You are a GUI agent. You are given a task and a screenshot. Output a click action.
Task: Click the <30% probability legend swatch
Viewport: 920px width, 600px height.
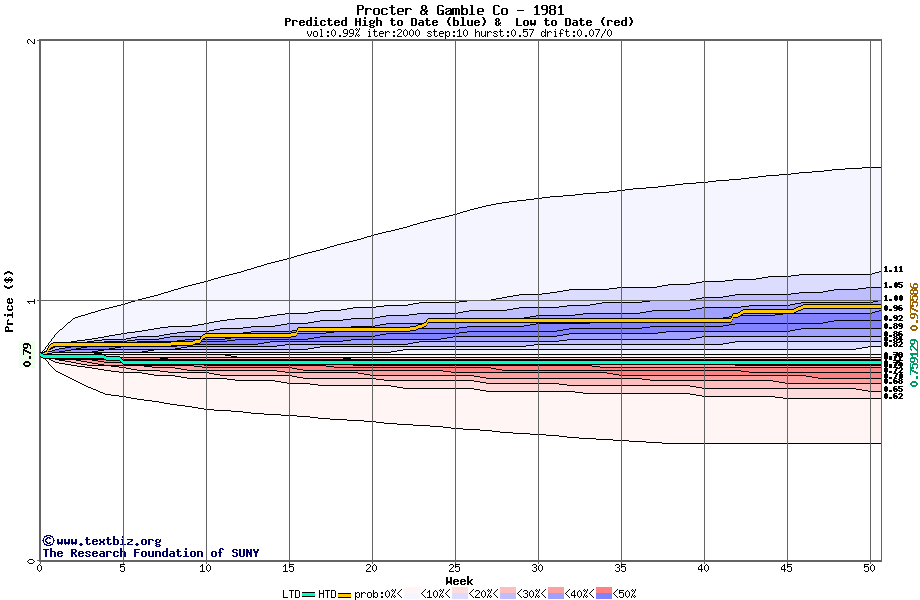[x=507, y=594]
